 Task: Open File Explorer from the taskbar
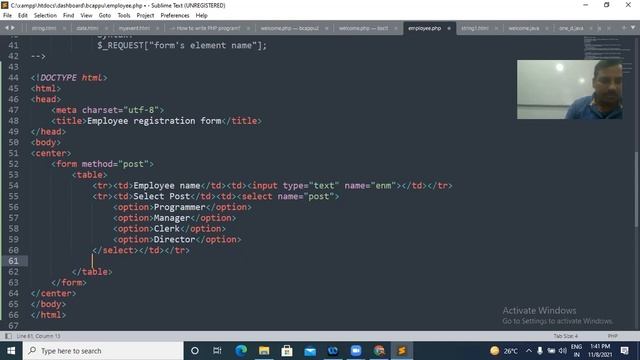(x=264, y=351)
